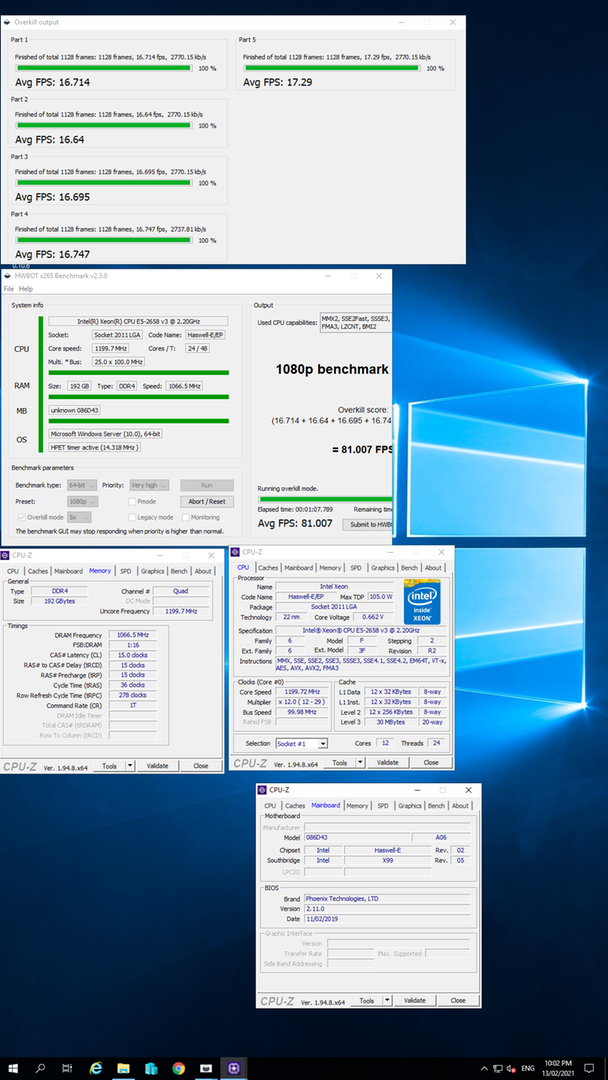Open Memory tab in Mainboard CPU-Z window

pyautogui.click(x=357, y=805)
